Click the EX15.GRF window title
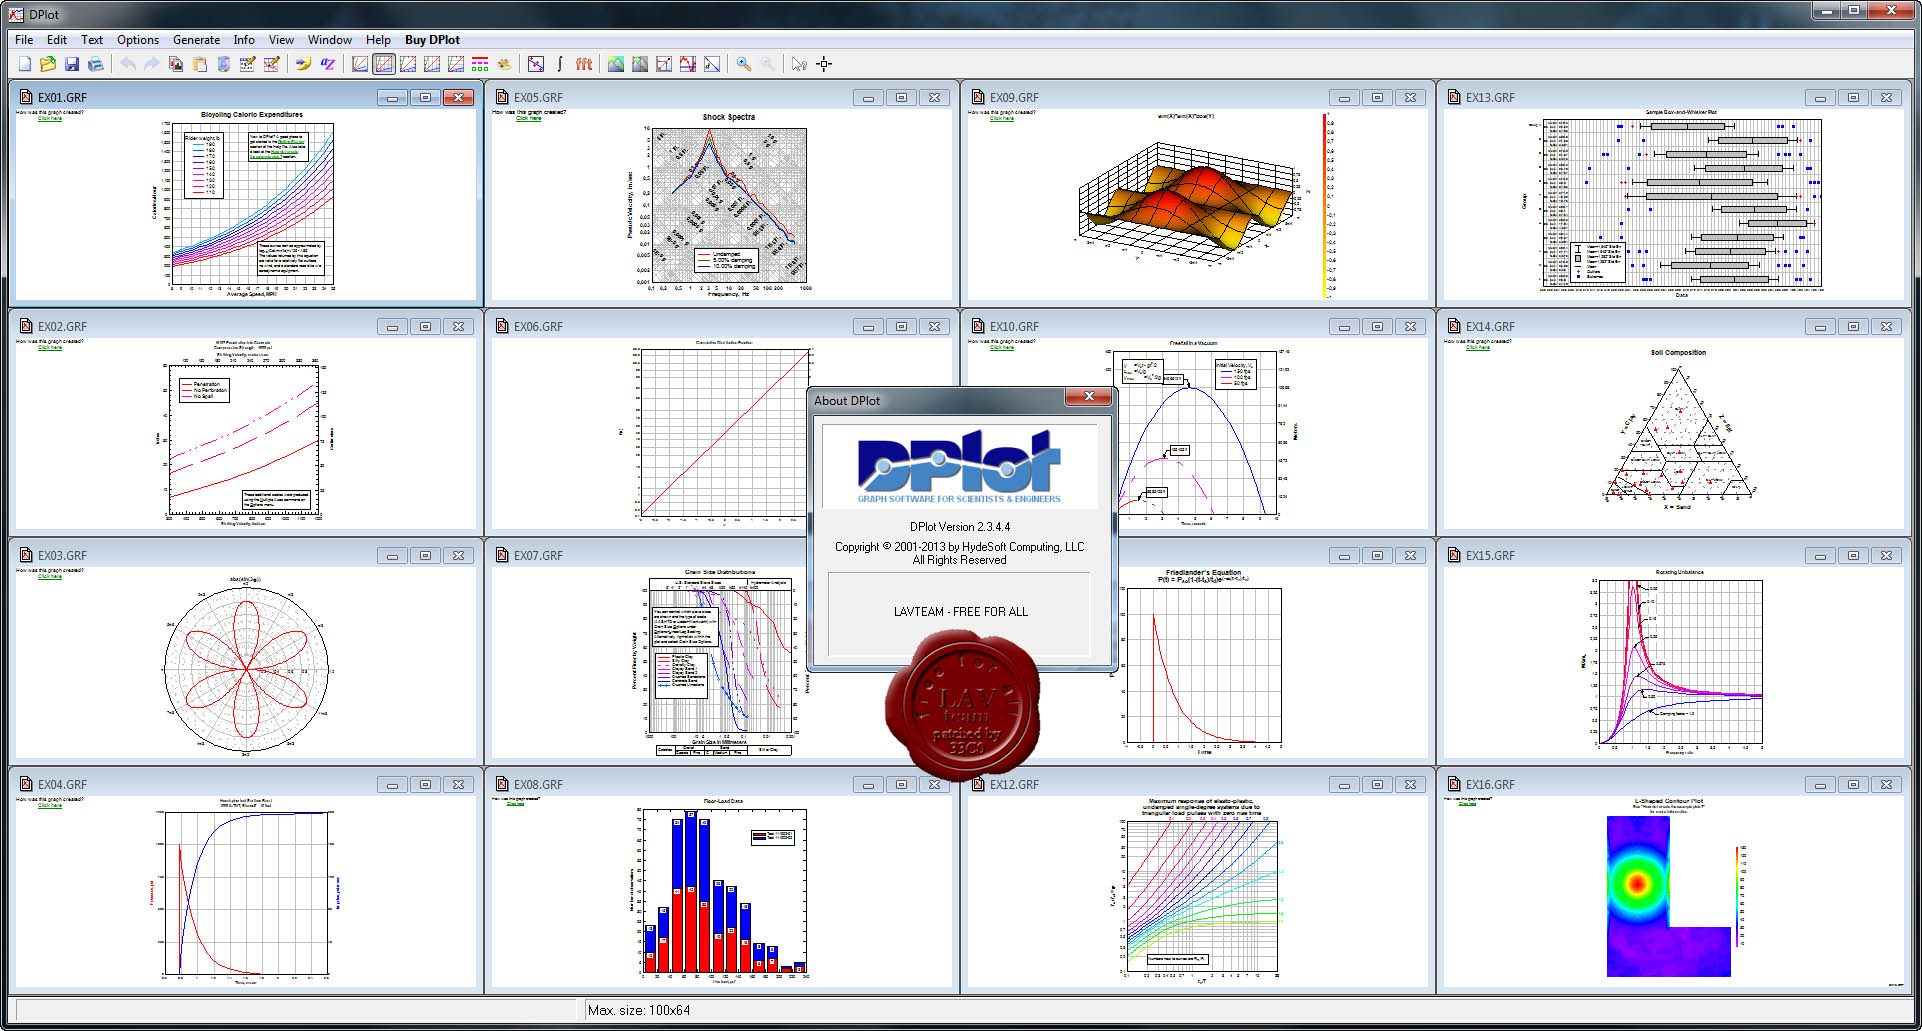The width and height of the screenshot is (1922, 1031). [x=1490, y=556]
